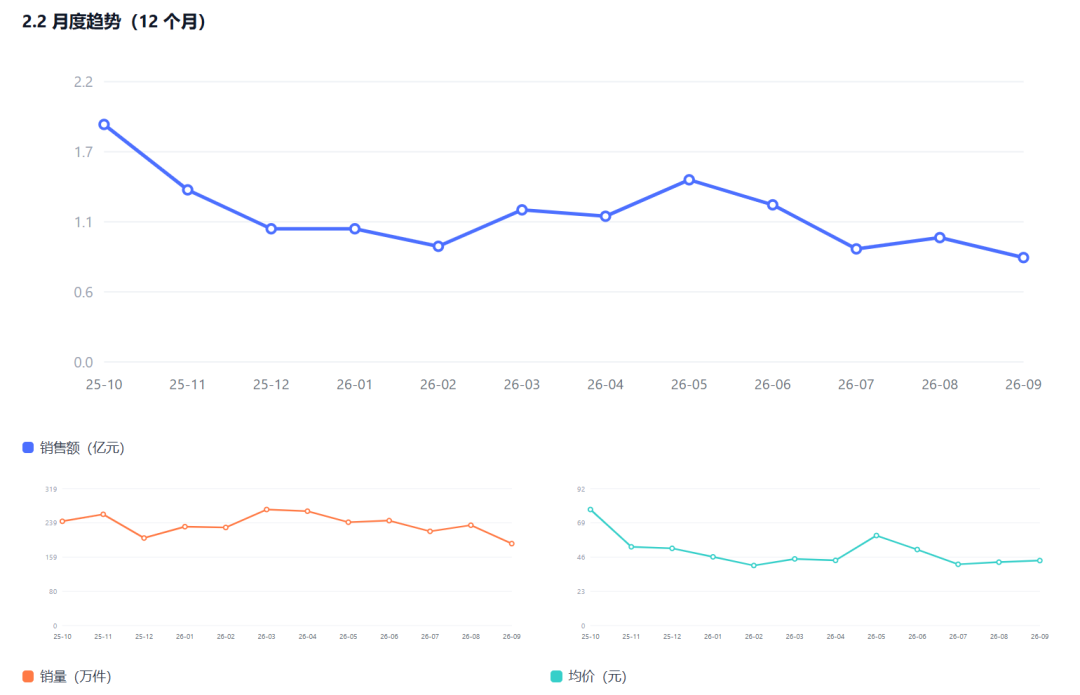Click the 0.6 y-axis value
Image resolution: width=1080 pixels, height=695 pixels.
[83, 292]
